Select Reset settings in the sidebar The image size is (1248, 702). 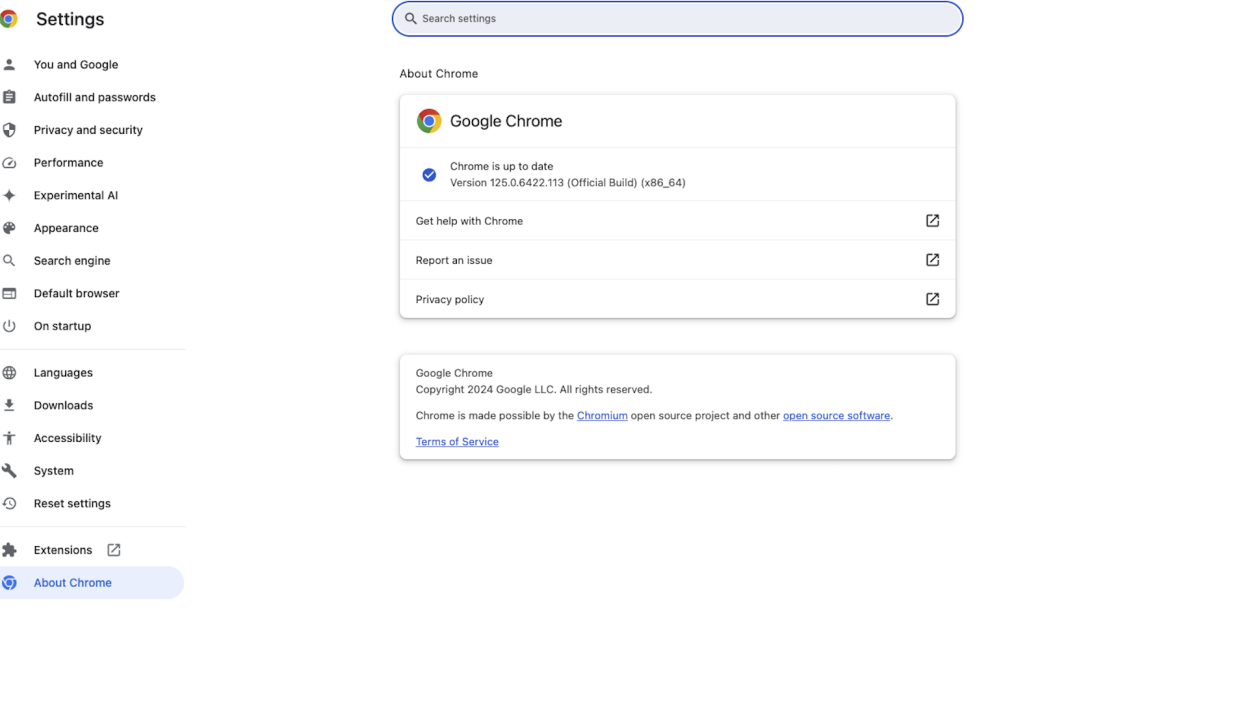[72, 504]
